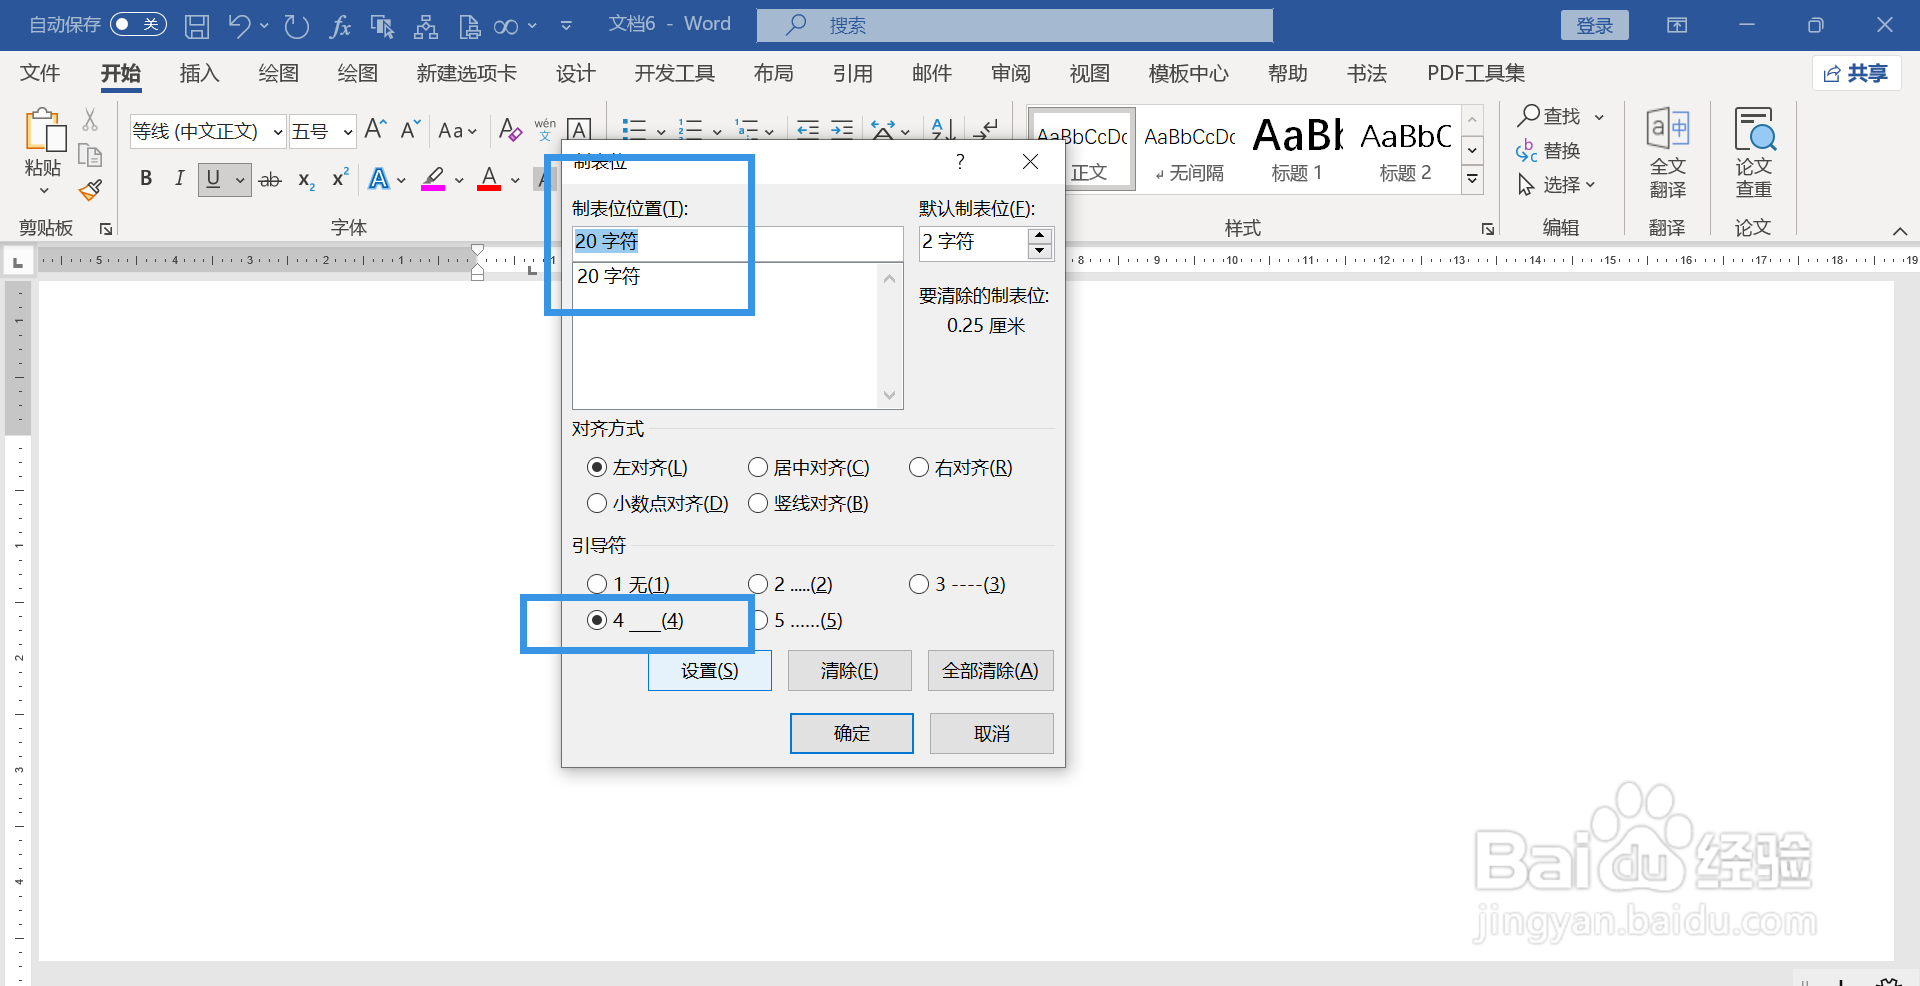Click the Redo icon in title bar
The width and height of the screenshot is (1920, 986).
296,26
